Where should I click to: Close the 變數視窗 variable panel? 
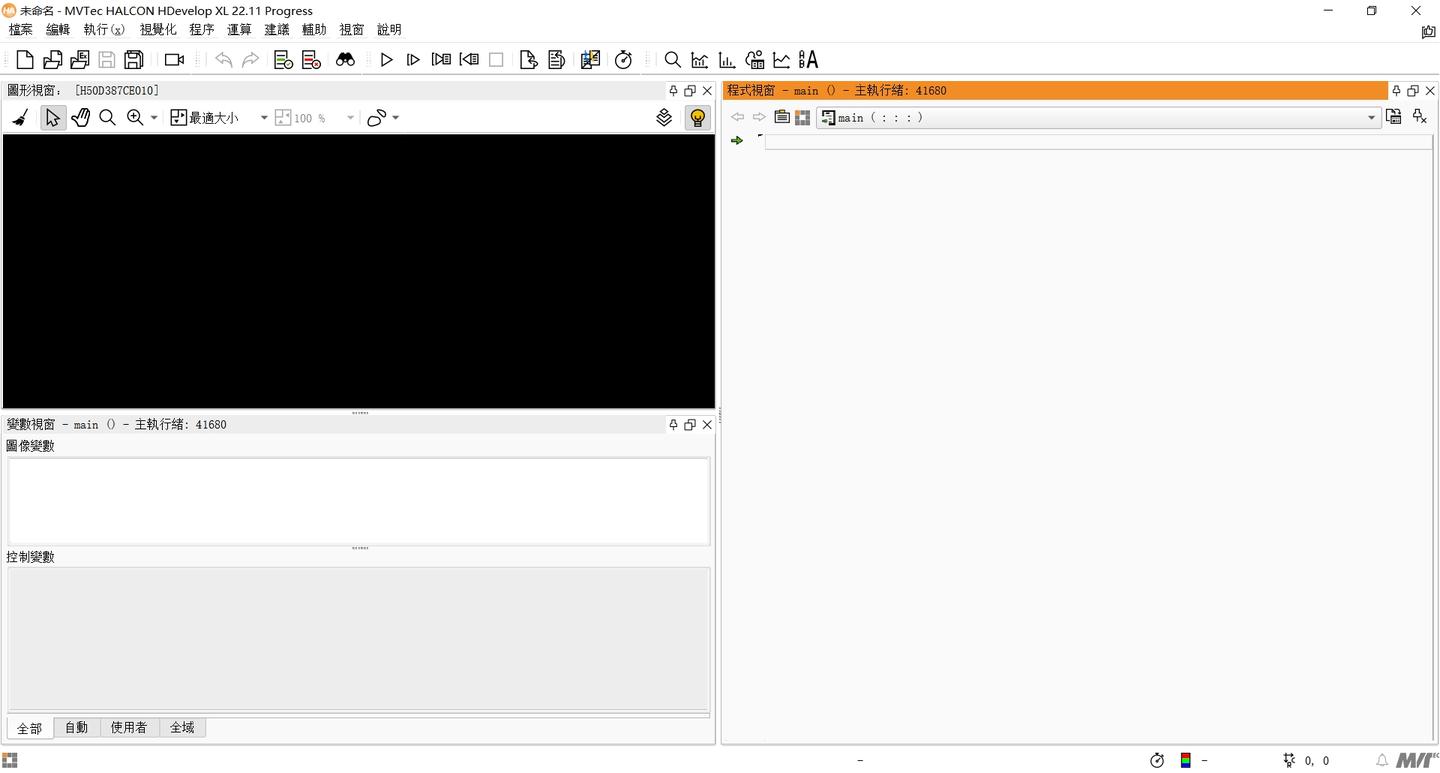click(x=707, y=425)
